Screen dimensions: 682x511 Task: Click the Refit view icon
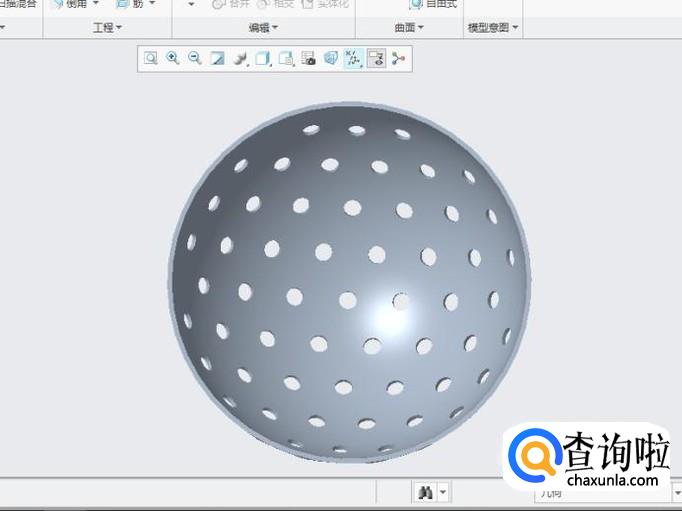tap(150, 59)
